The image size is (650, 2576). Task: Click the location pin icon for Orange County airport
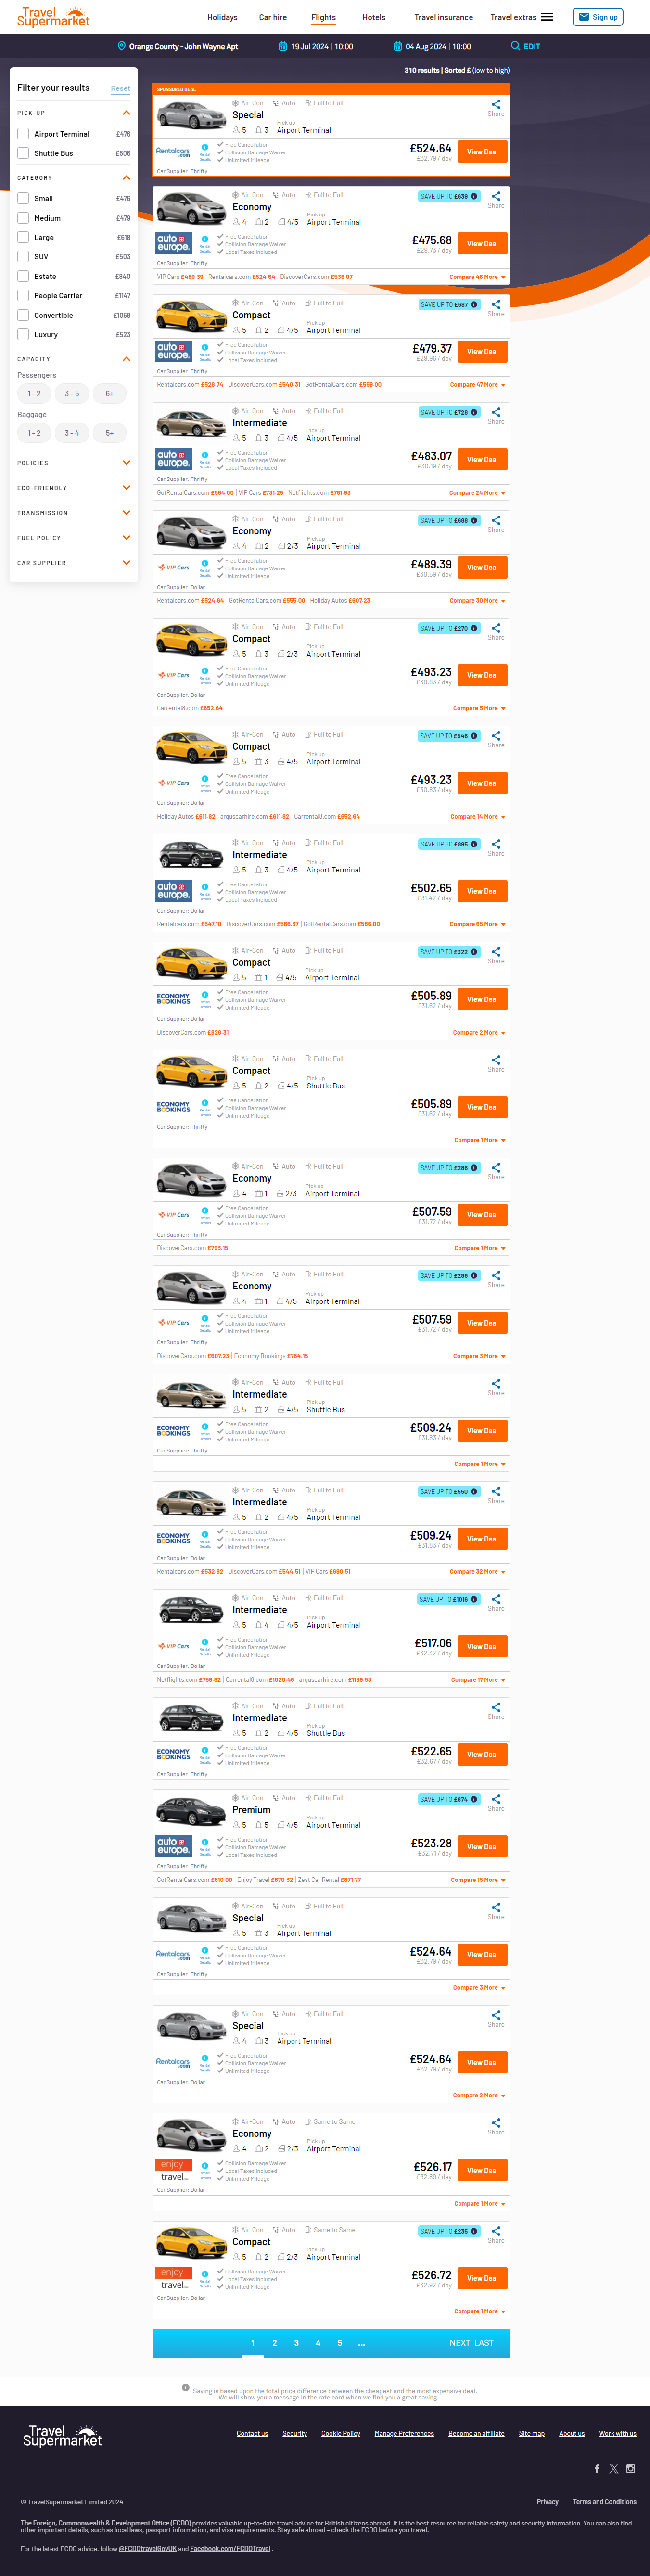click(x=122, y=46)
